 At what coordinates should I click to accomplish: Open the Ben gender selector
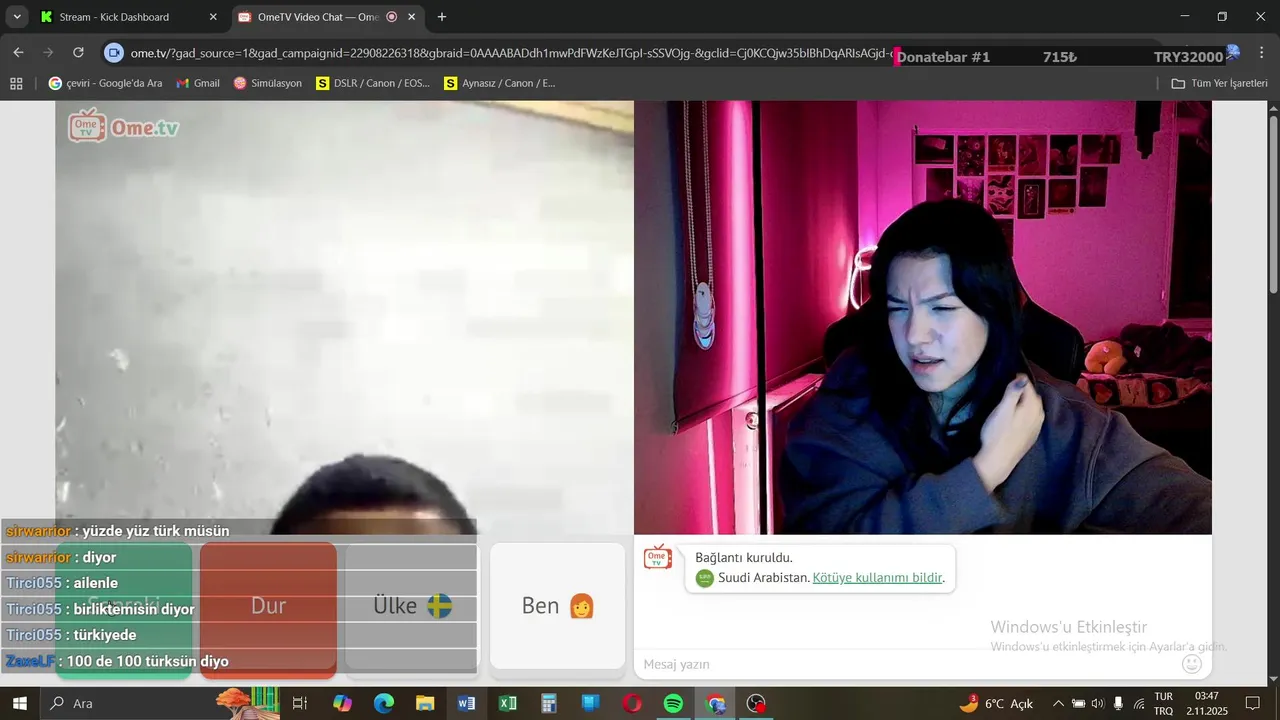coord(558,606)
